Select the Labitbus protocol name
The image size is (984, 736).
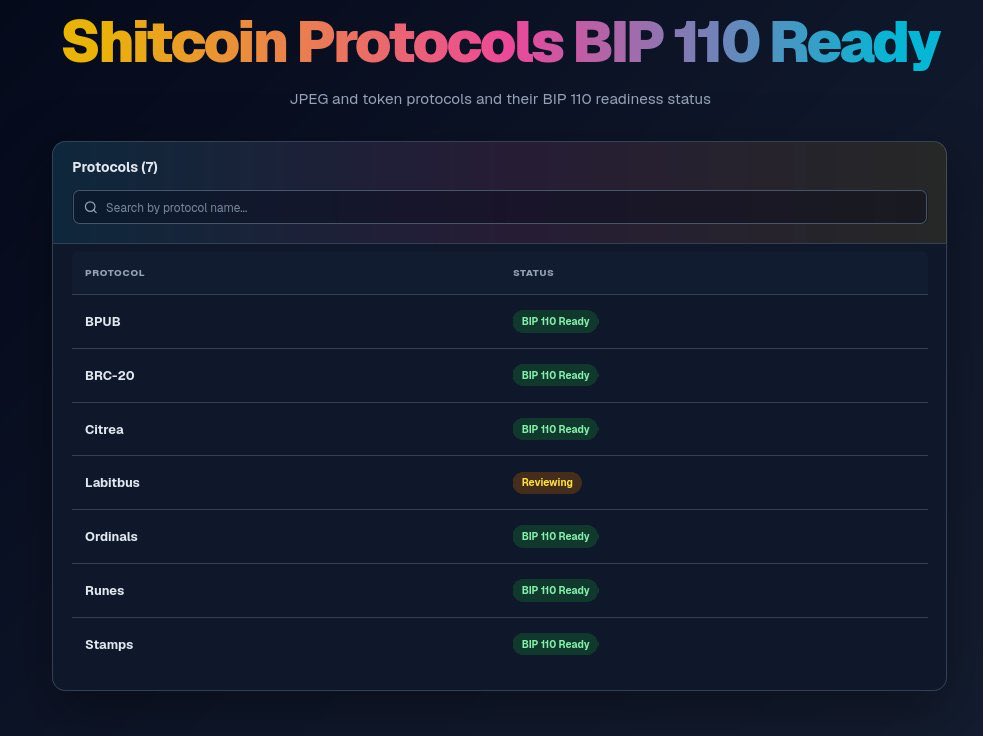click(112, 483)
